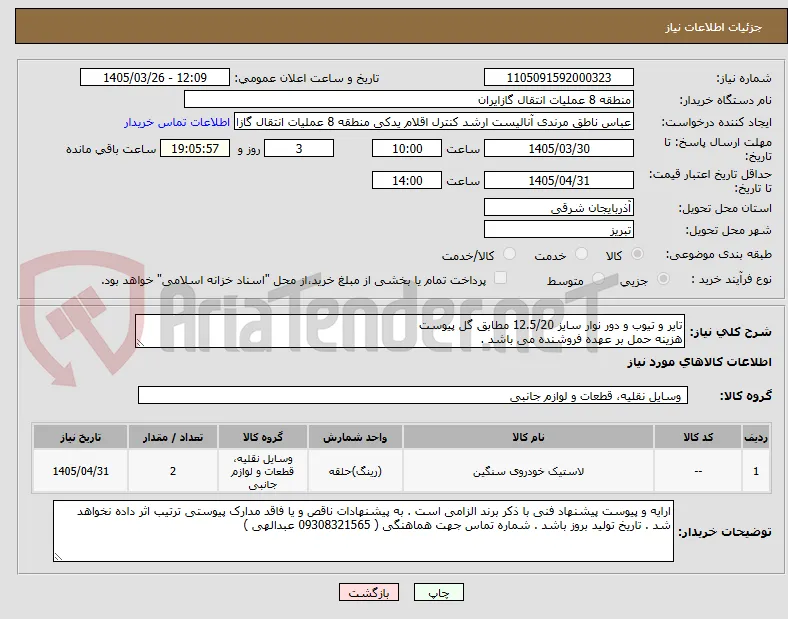Click the item code cell showing --
Screen dimensions: 788x619
tap(698, 471)
